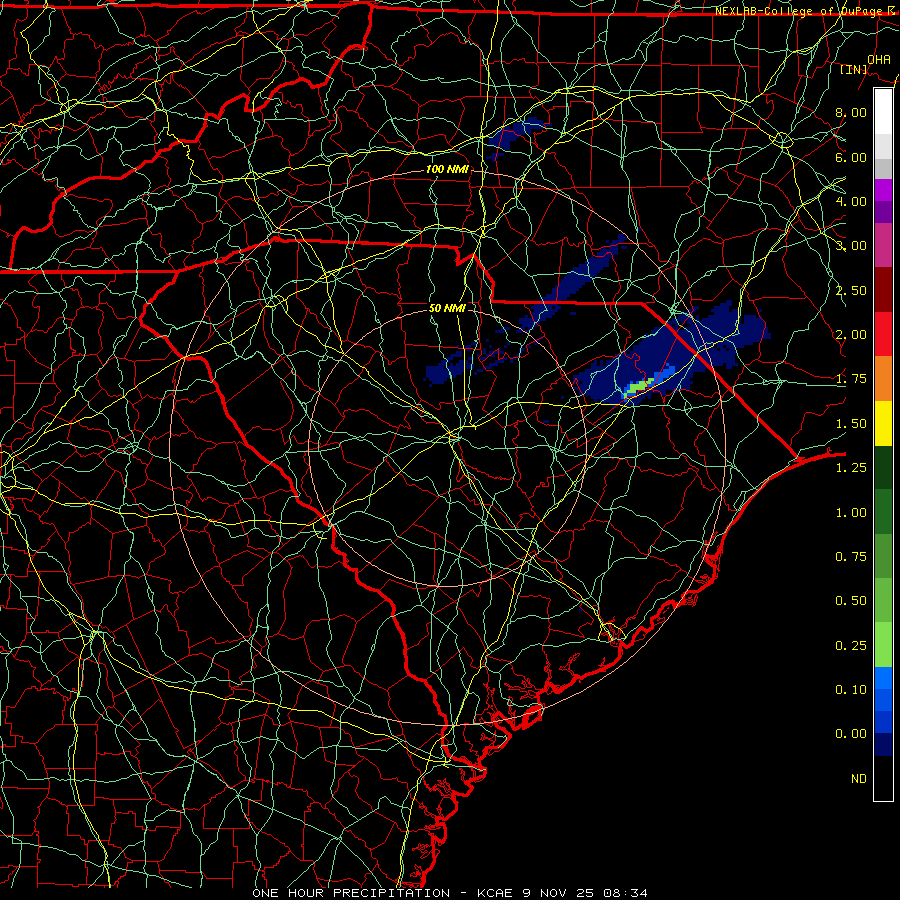Click the 1.50 scale value
900x900 pixels.
pos(851,424)
